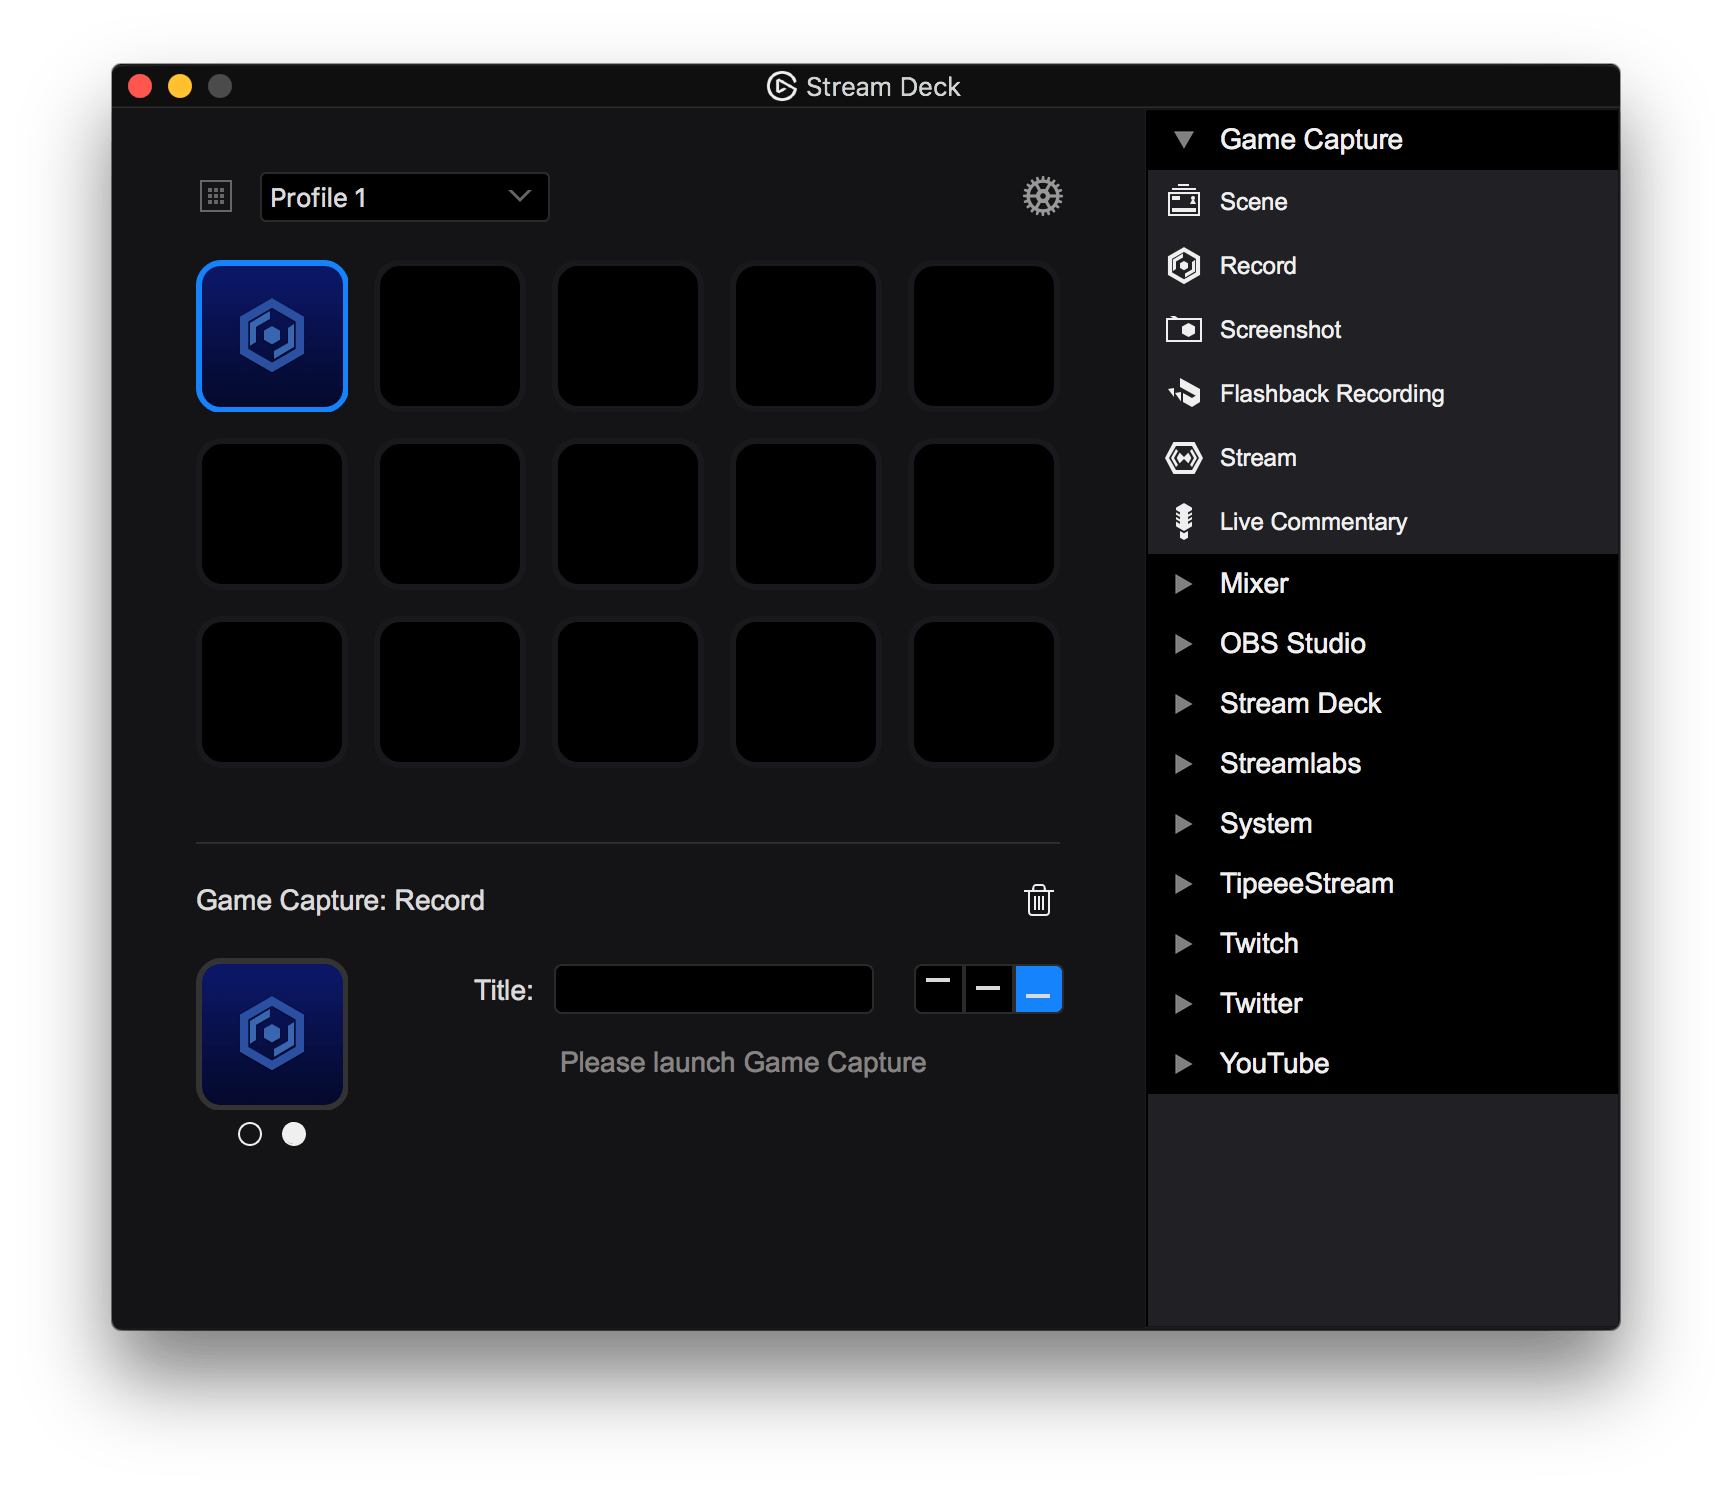
Task: Select the filled second key state circle
Action: [293, 1134]
